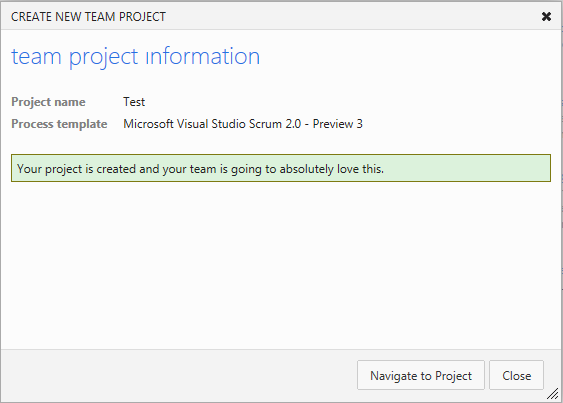The image size is (563, 403).
Task: Click the 'CREATE NEW TEAM PROJECT' title text
Action: pos(88,17)
